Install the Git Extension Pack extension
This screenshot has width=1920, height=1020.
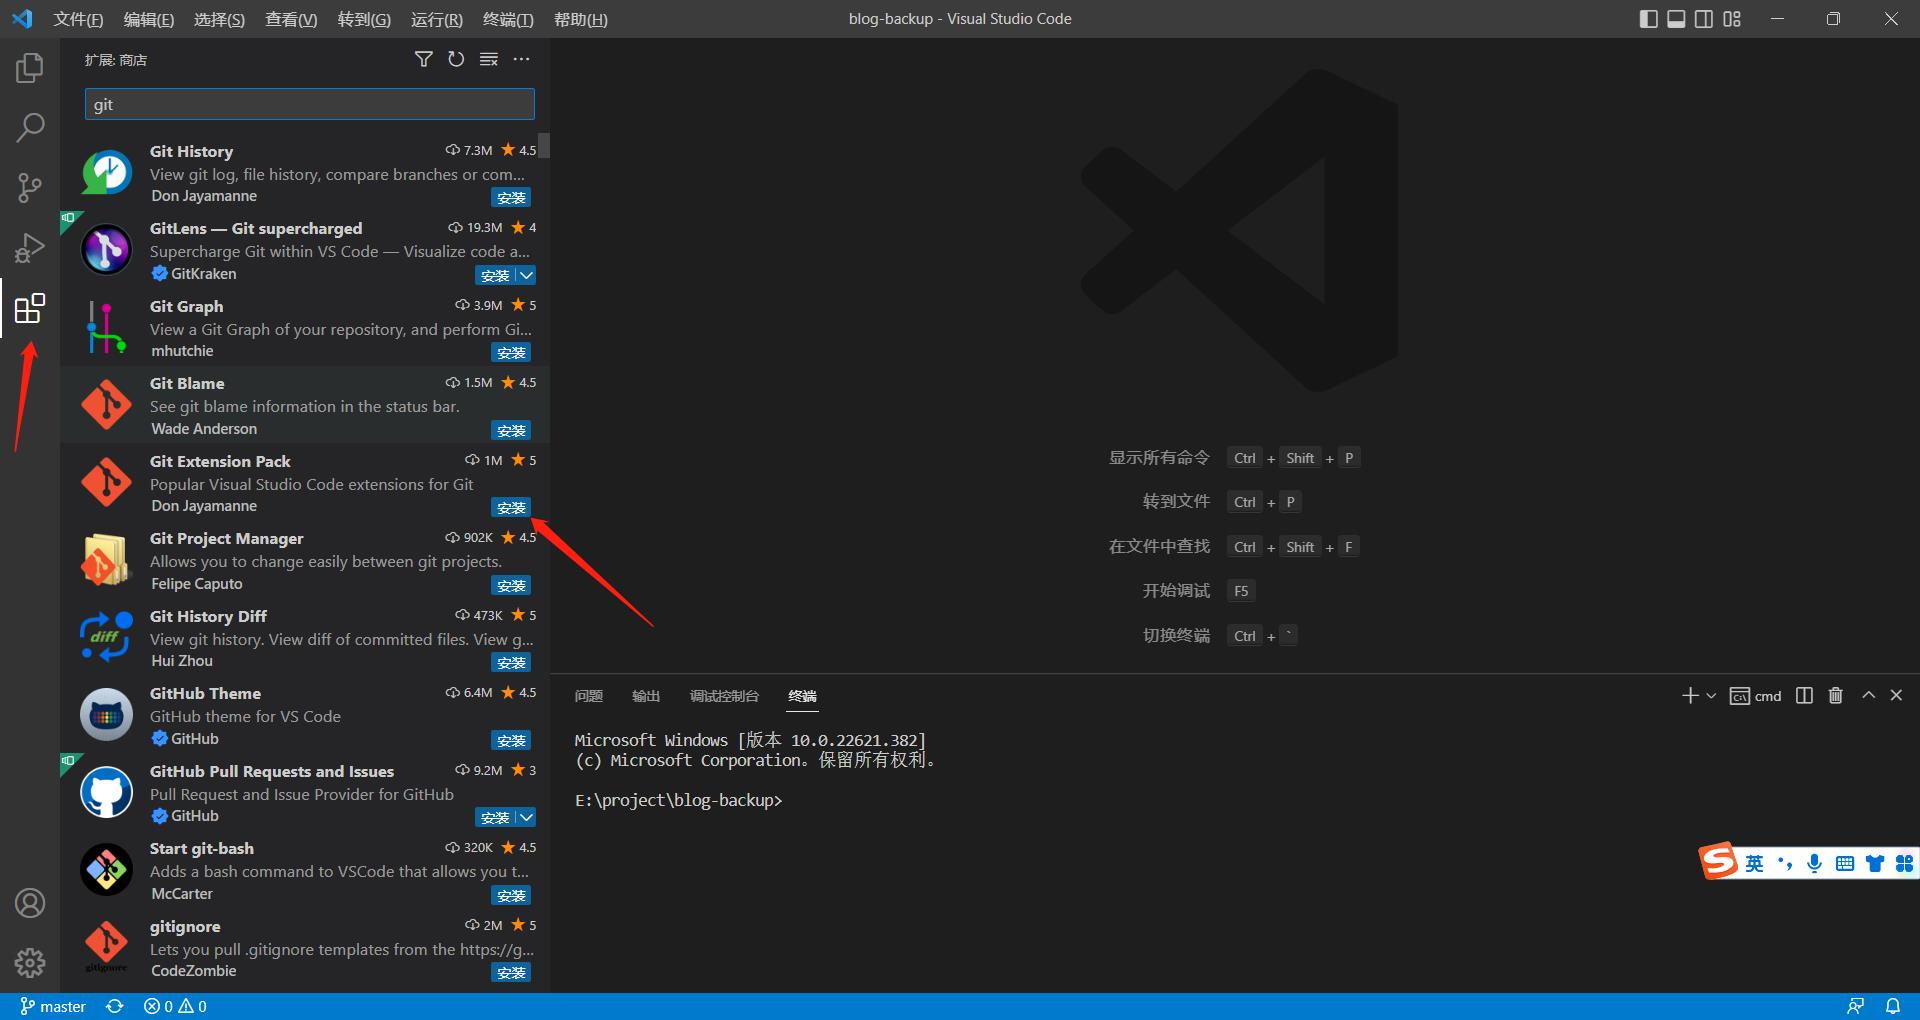pos(511,508)
